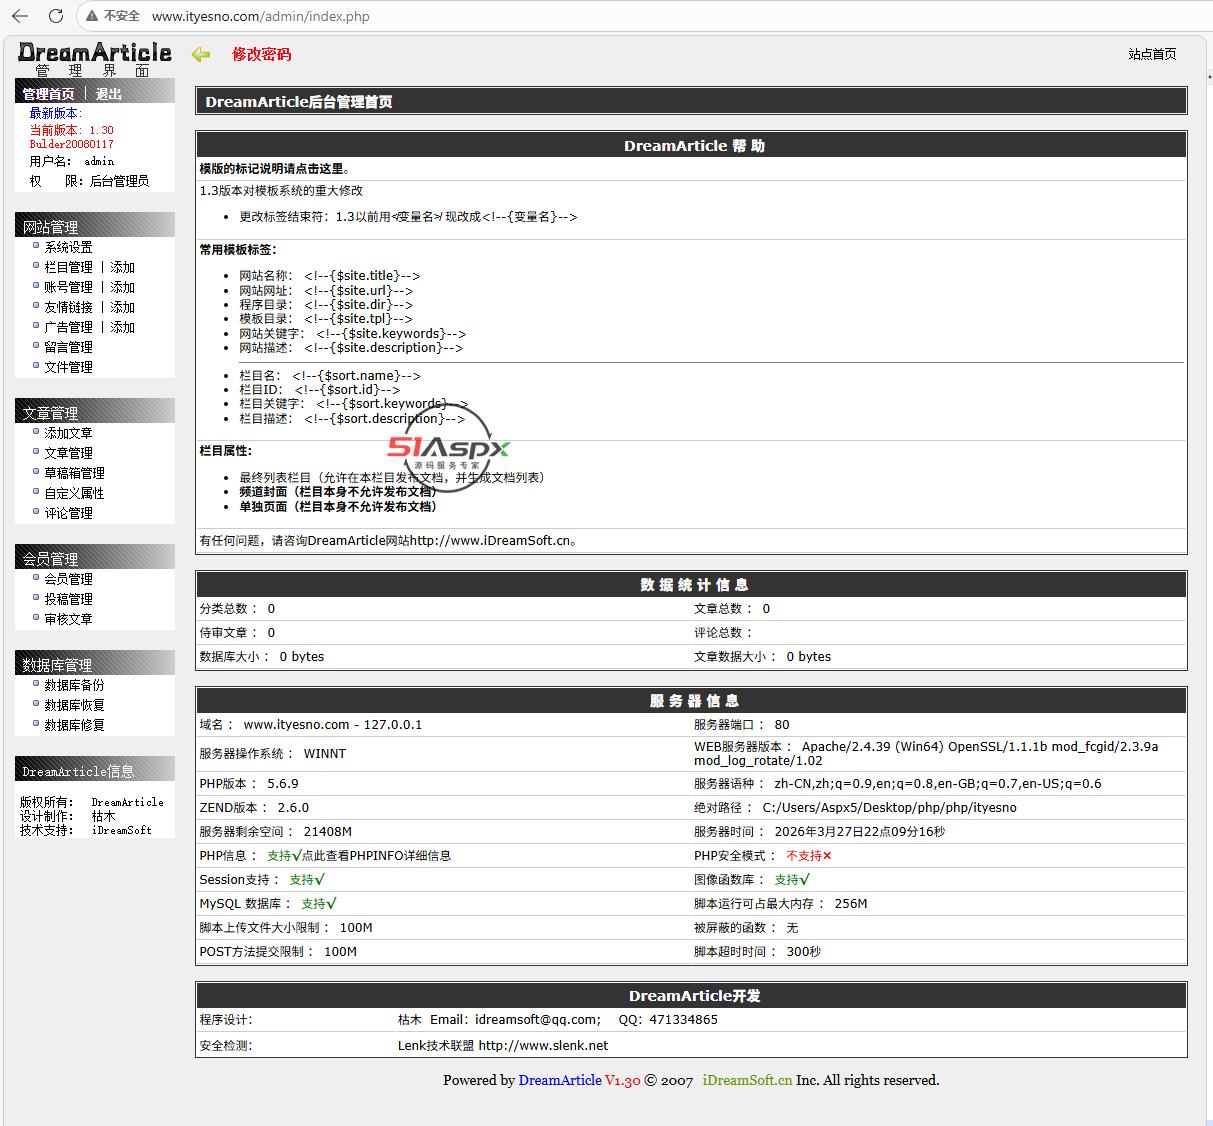Open 管理首页 in sidebar
This screenshot has width=1213, height=1126.
[48, 94]
